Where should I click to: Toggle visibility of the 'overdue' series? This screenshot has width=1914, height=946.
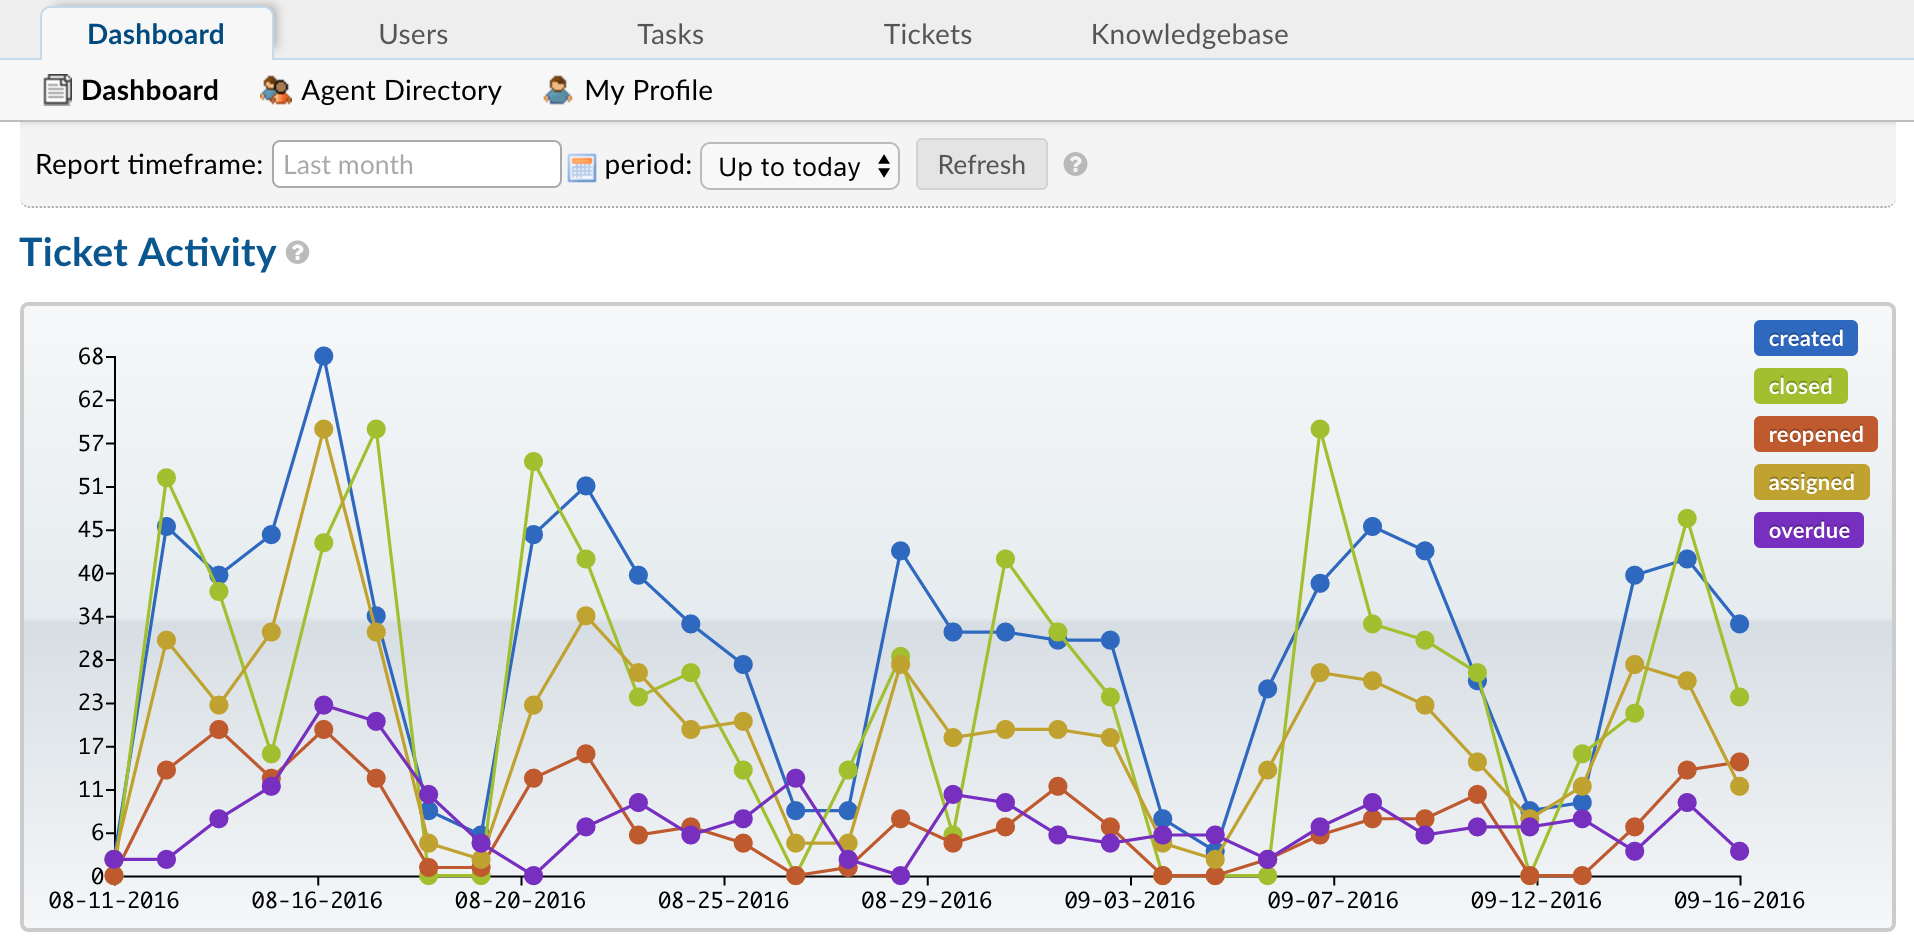[x=1808, y=530]
